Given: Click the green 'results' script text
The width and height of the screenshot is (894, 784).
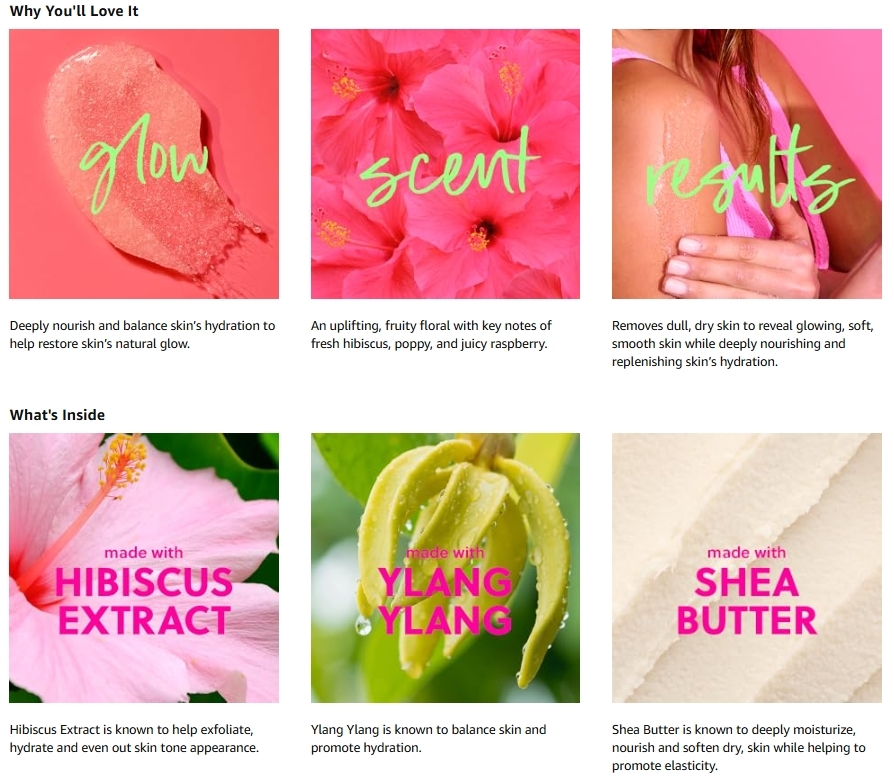Looking at the screenshot, I should (x=750, y=171).
